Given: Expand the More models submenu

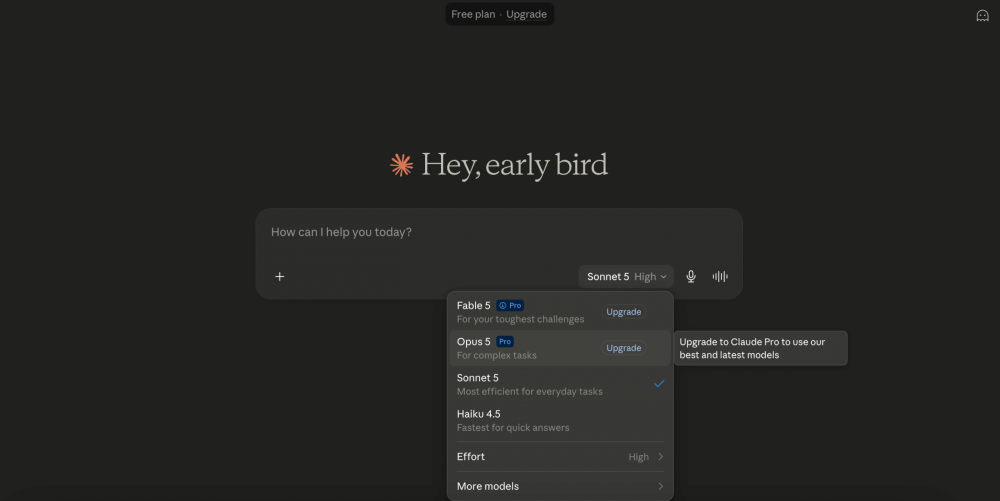Looking at the screenshot, I should (560, 486).
